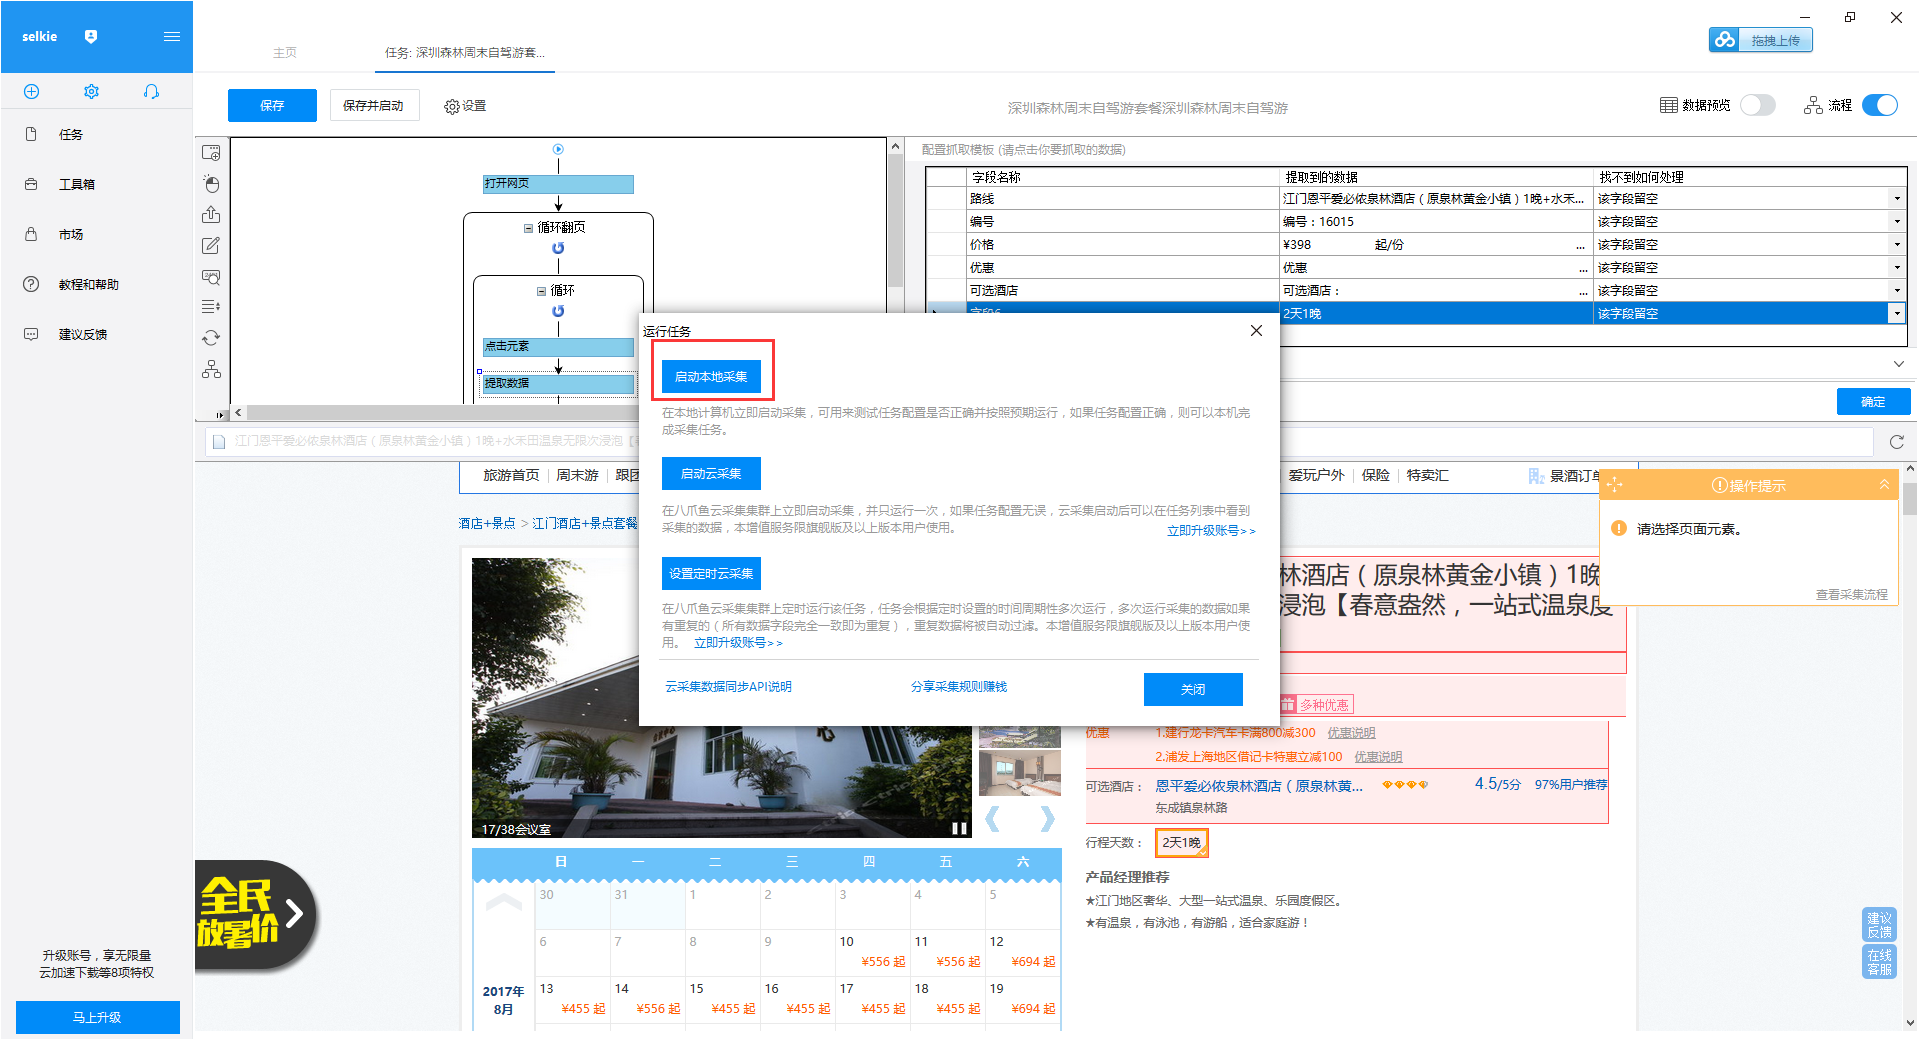The width and height of the screenshot is (1920, 1040).
Task: Collapse the 操作提示 panel
Action: pyautogui.click(x=1884, y=485)
